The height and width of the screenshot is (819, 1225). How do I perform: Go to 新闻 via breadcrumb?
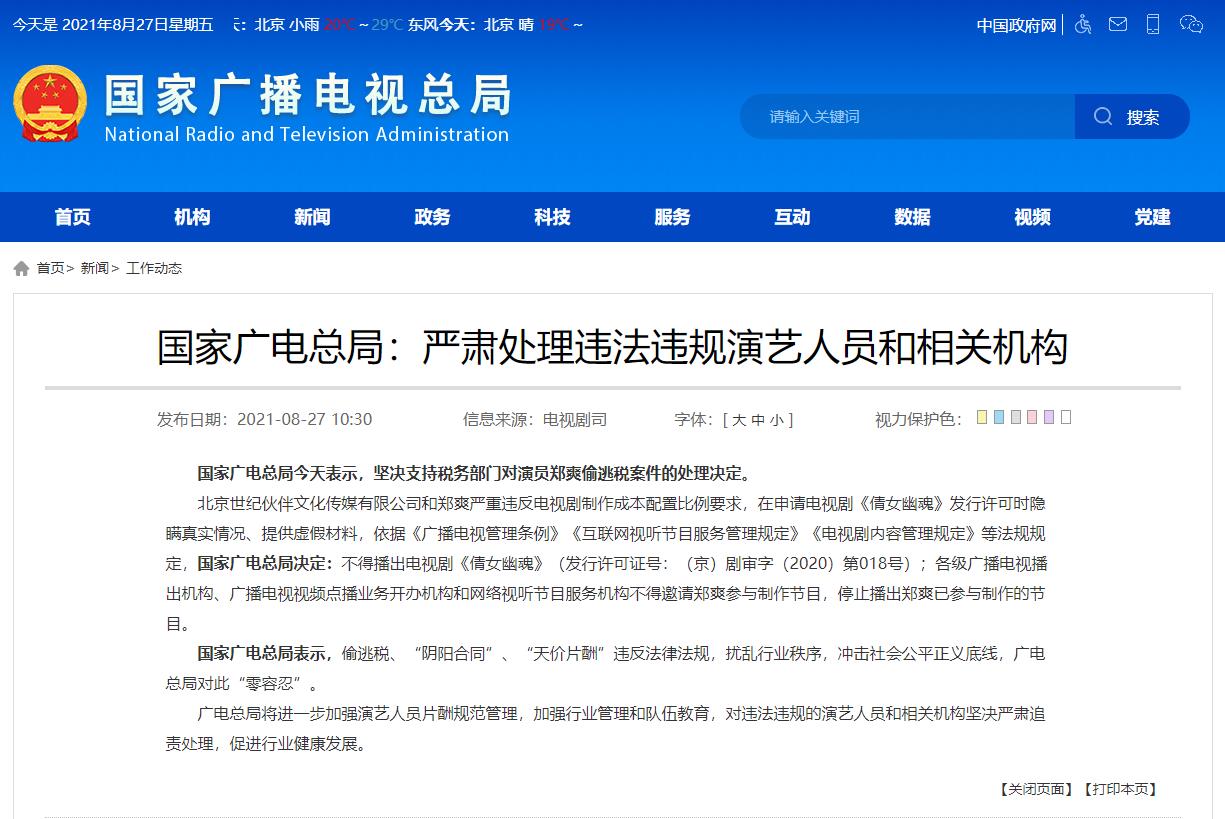(95, 268)
